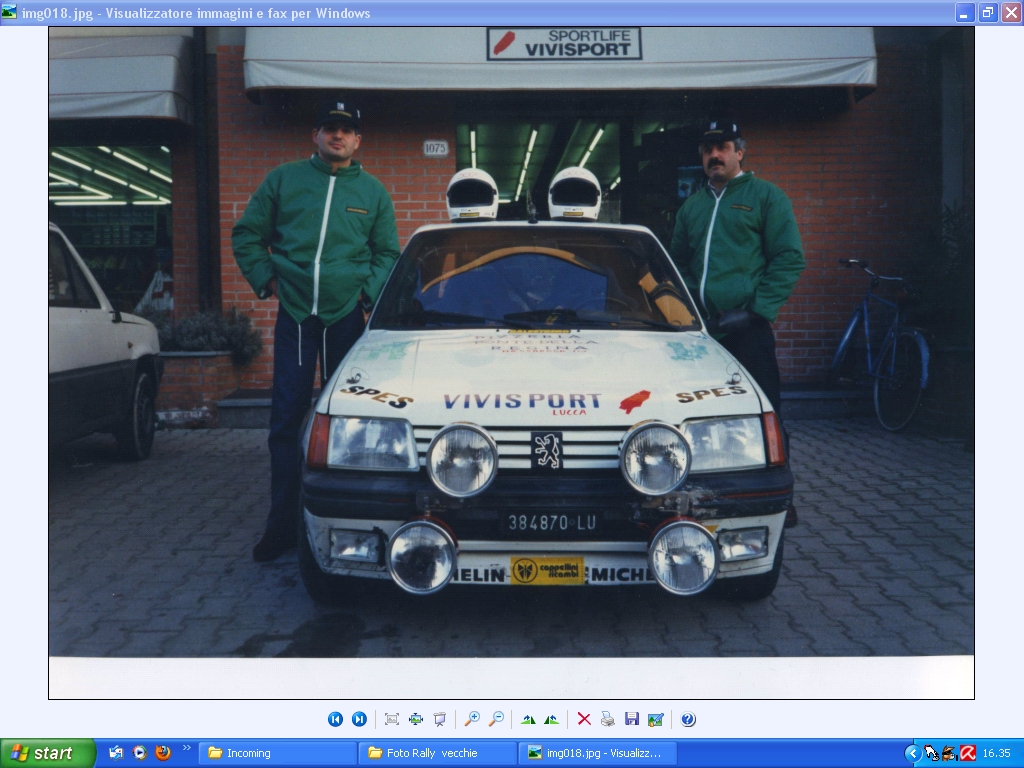Zoom in on the image

(x=472, y=719)
